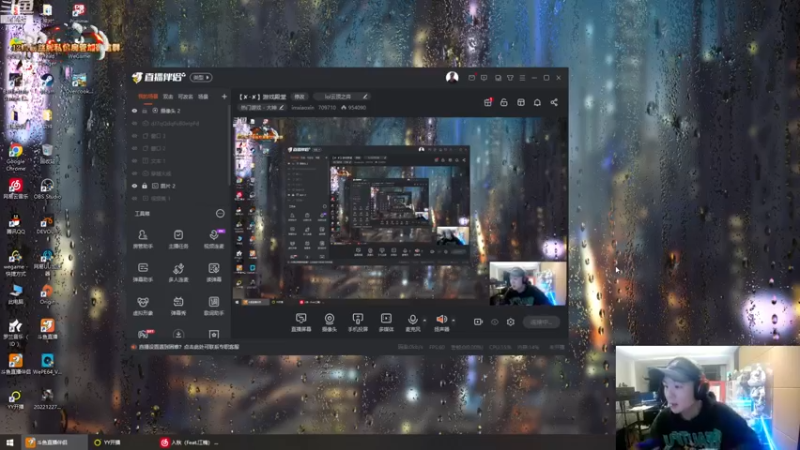Open the 视频连麦 tool
The height and width of the screenshot is (450, 800).
(214, 239)
